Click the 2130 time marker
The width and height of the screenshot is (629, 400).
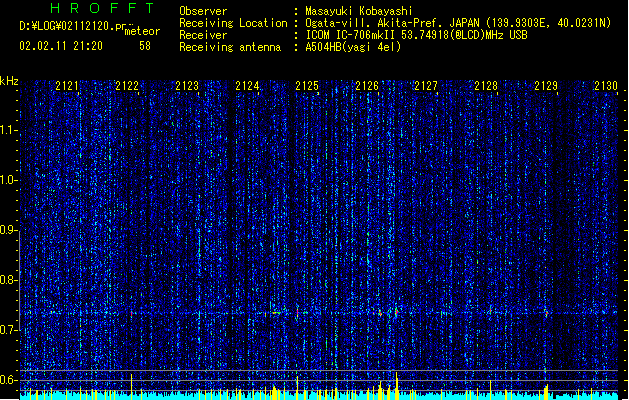[606, 86]
